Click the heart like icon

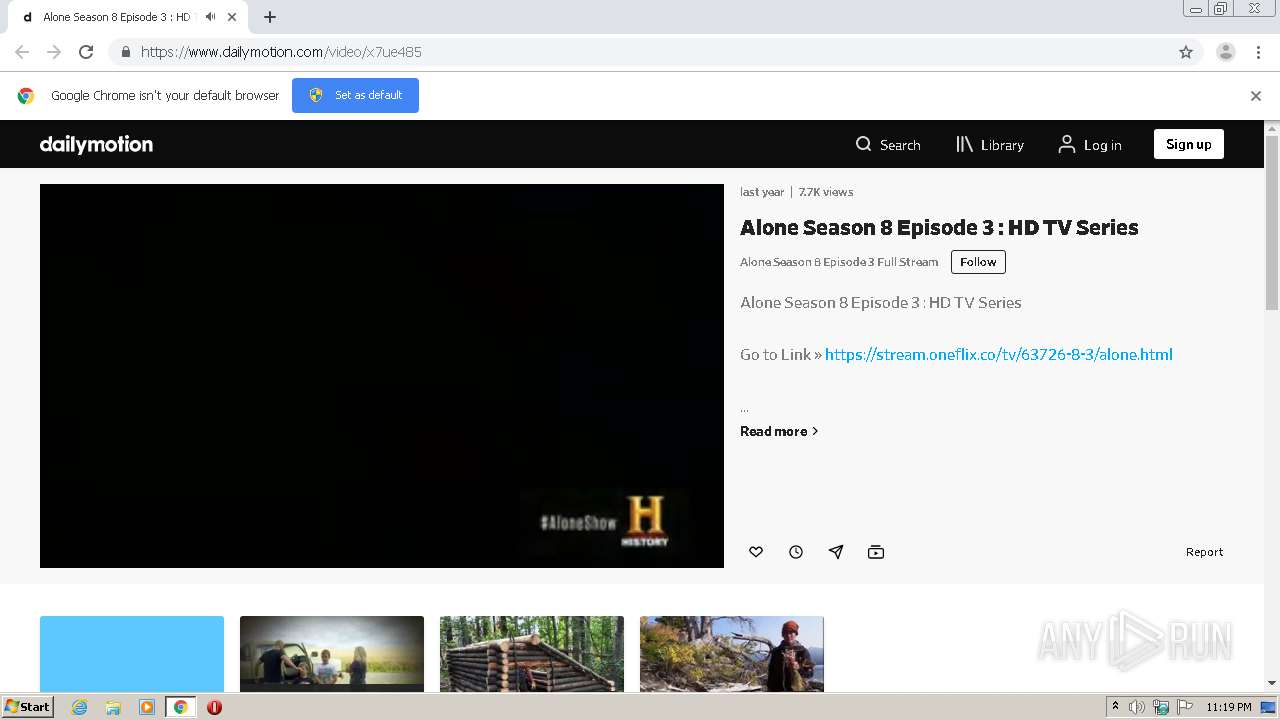click(x=756, y=552)
